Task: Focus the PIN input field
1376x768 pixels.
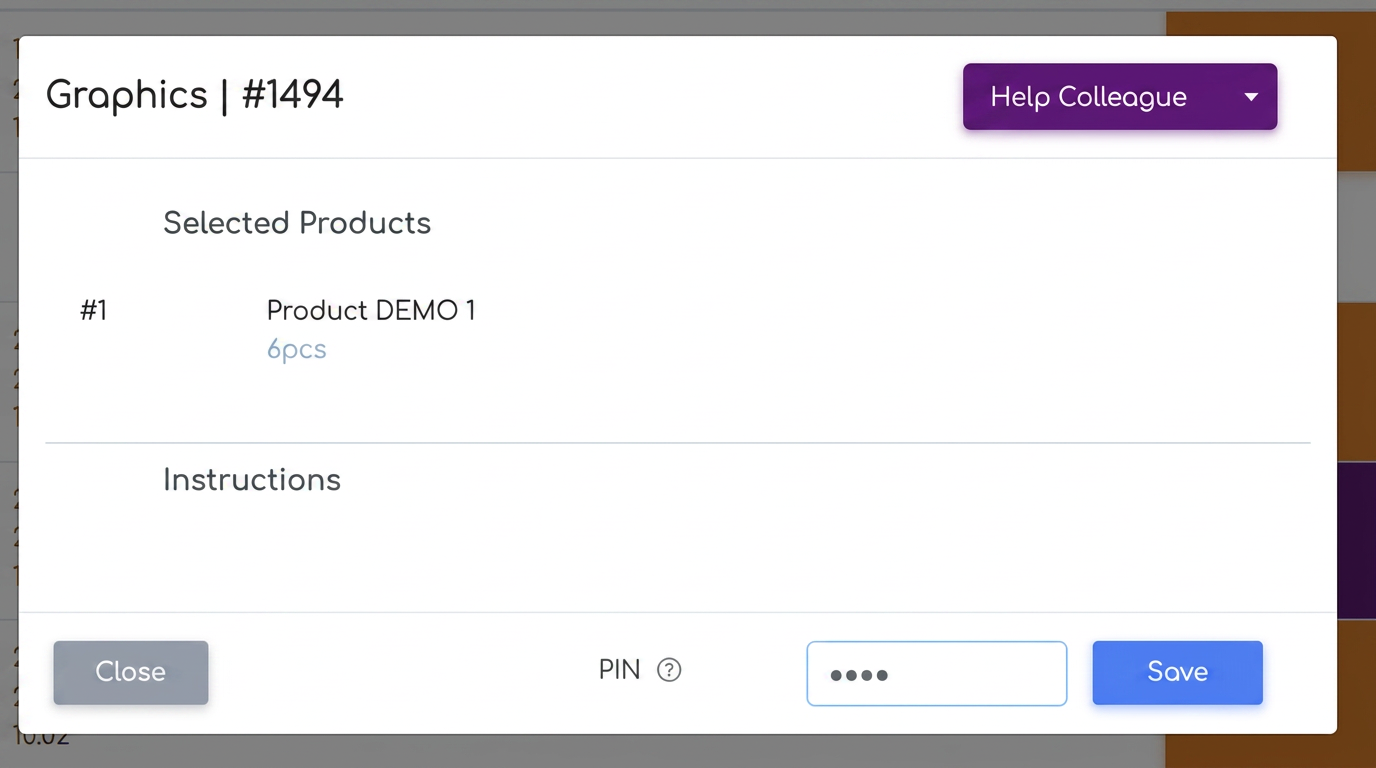Action: click(x=937, y=673)
